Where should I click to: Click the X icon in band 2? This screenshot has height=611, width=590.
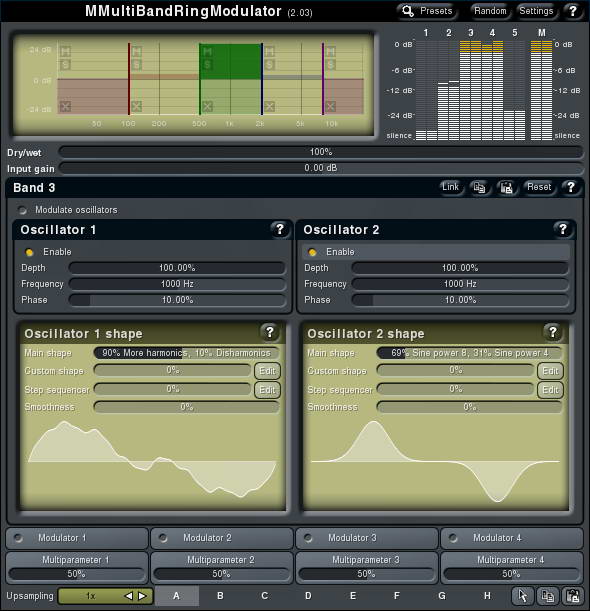coord(136,106)
